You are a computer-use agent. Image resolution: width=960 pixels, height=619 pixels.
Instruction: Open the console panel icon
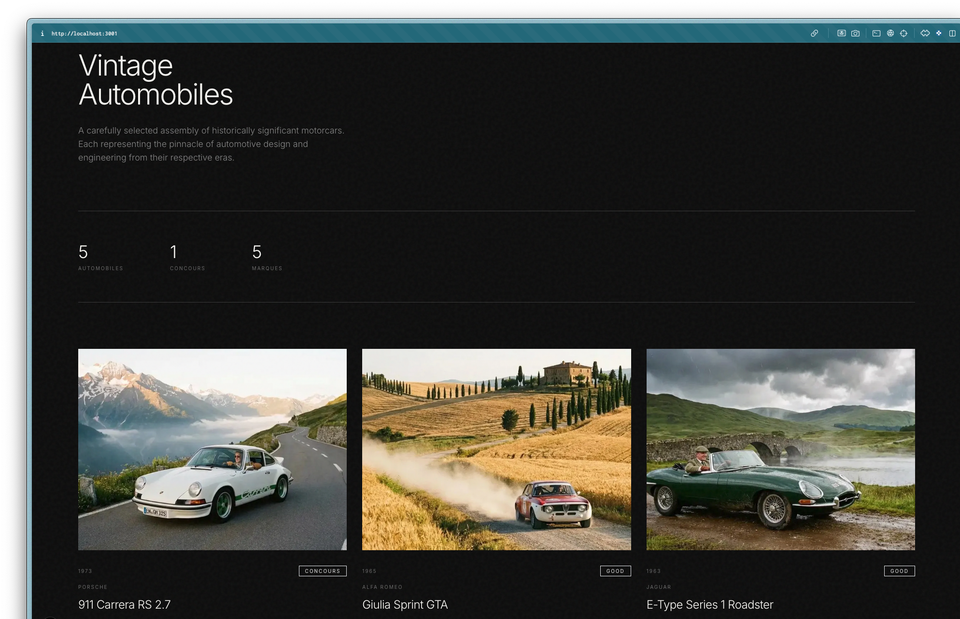tap(875, 33)
